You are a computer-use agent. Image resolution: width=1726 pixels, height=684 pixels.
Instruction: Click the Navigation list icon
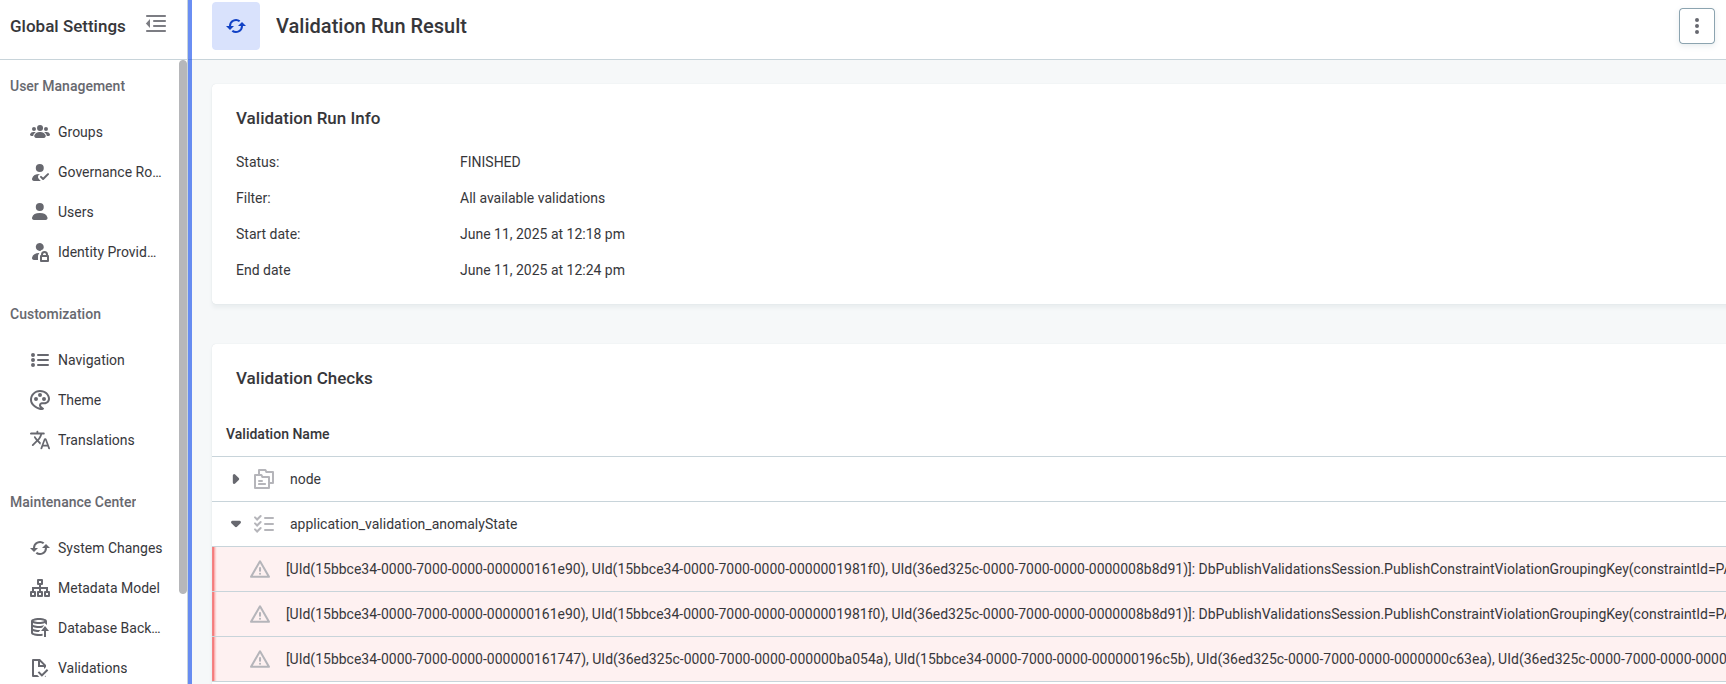(40, 360)
